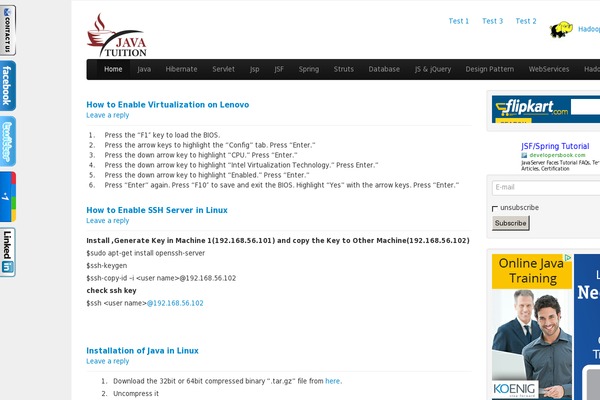Click the Google +1 side tab
The image size is (600, 400).
point(8,197)
